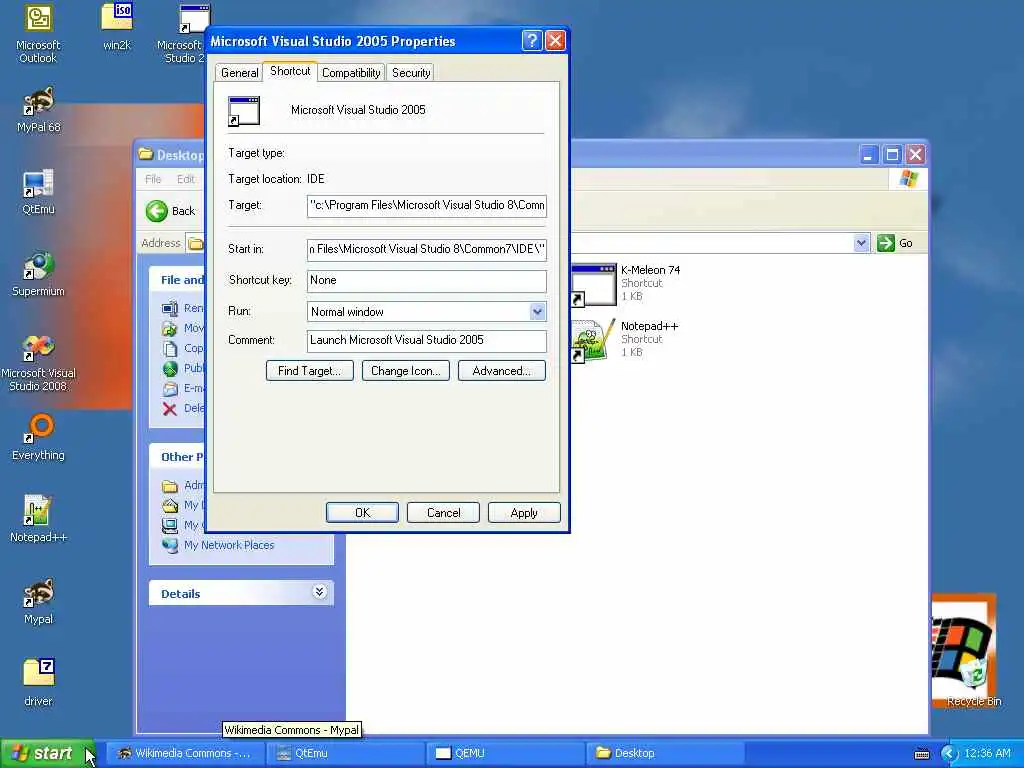
Task: Click OK in Properties dialog
Action: 362,513
